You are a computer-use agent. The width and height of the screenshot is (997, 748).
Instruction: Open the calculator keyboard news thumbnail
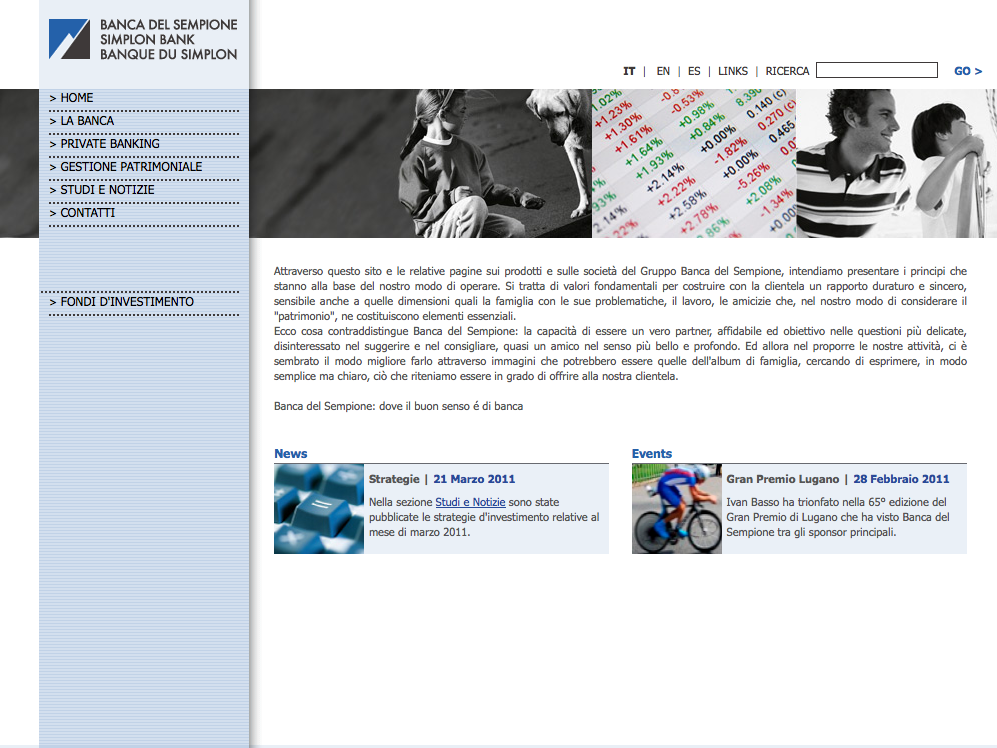point(319,509)
